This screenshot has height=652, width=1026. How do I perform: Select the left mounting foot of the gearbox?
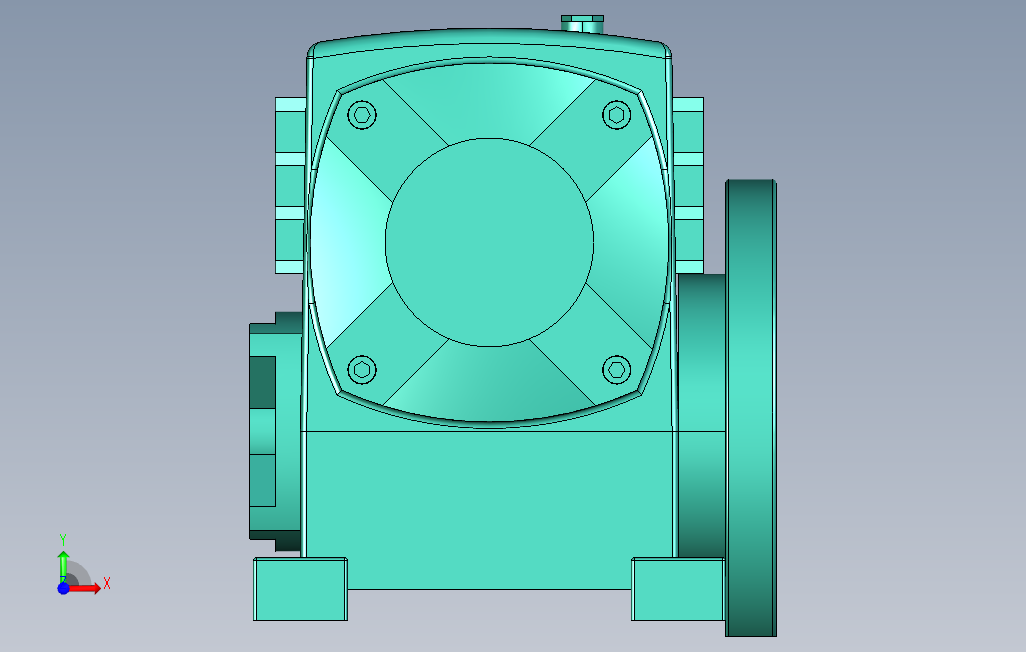(300, 589)
